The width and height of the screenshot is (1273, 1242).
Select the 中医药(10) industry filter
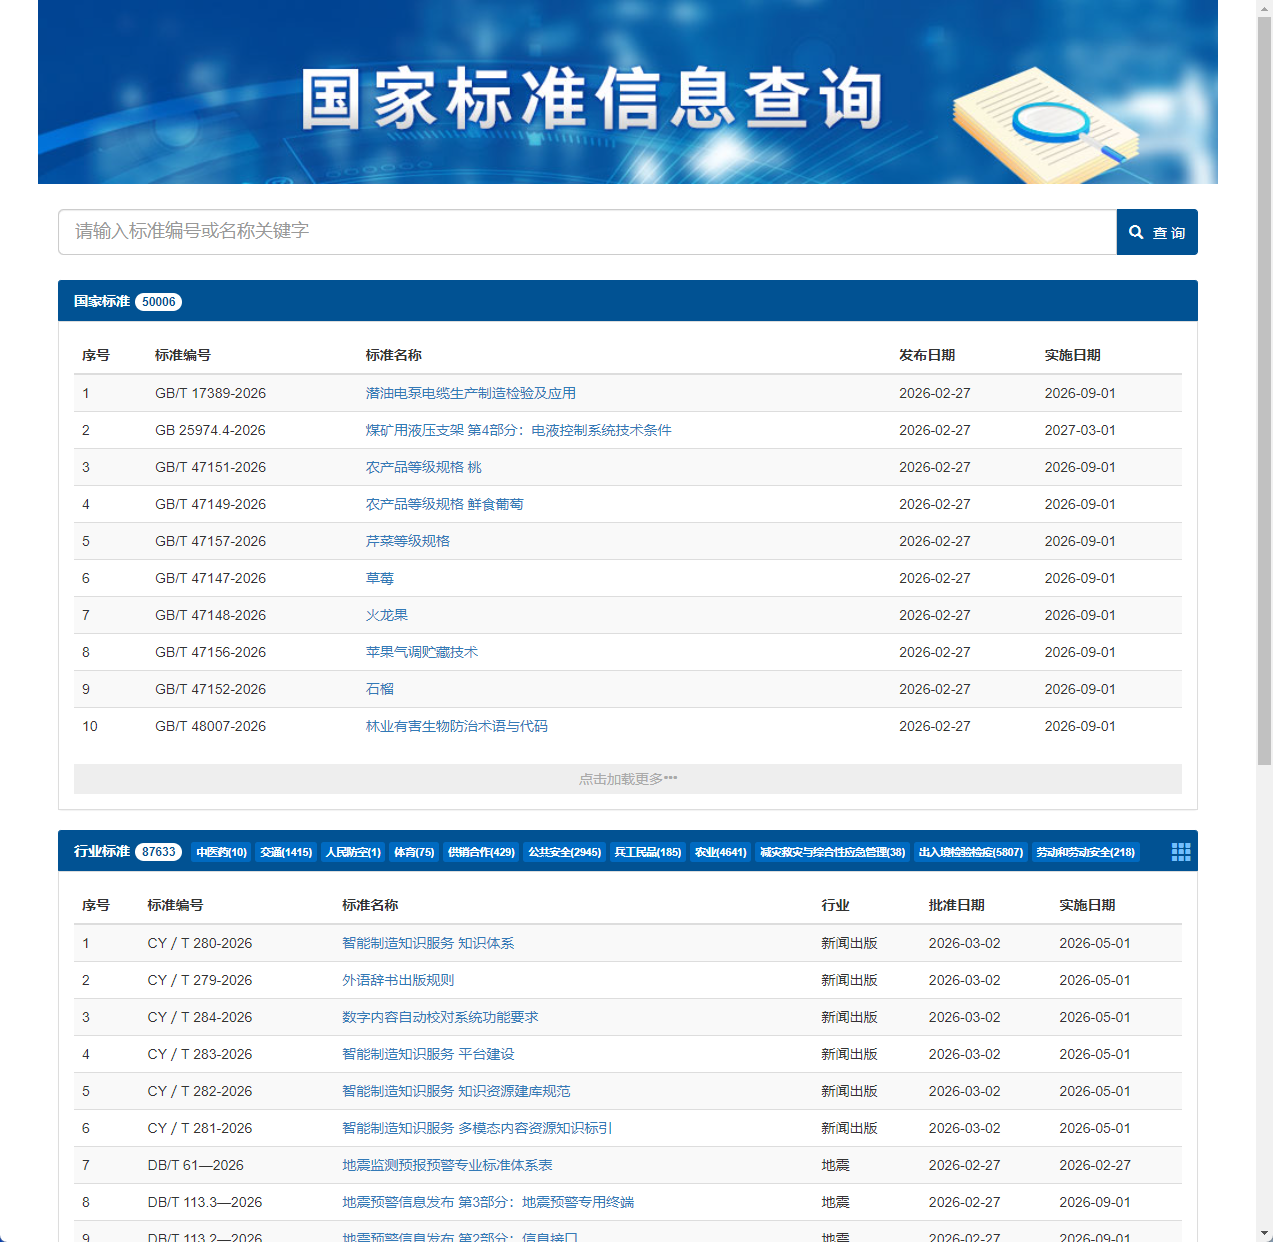tap(220, 851)
